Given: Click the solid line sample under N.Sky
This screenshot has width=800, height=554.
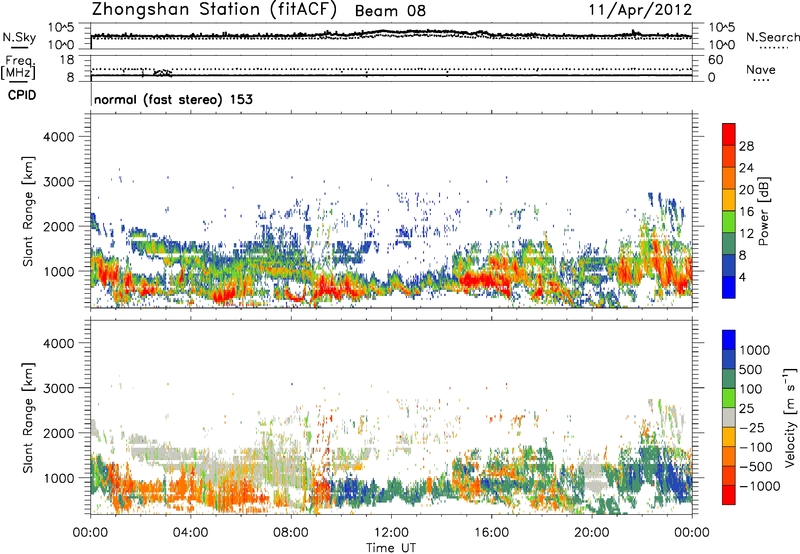Looking at the screenshot, I should [19, 47].
